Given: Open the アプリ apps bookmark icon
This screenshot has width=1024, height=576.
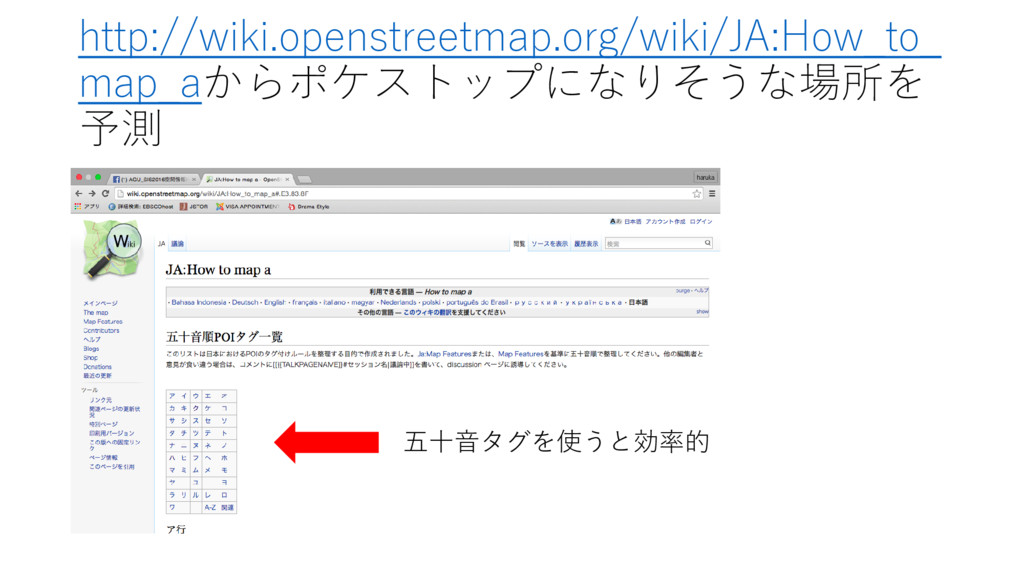Looking at the screenshot, I should click(87, 206).
